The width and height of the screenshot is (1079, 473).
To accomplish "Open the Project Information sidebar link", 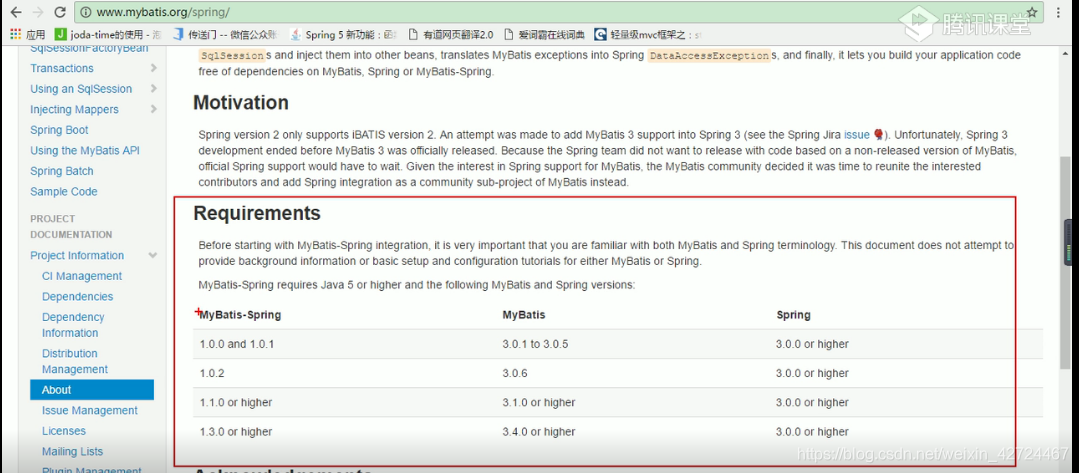I will 77,255.
